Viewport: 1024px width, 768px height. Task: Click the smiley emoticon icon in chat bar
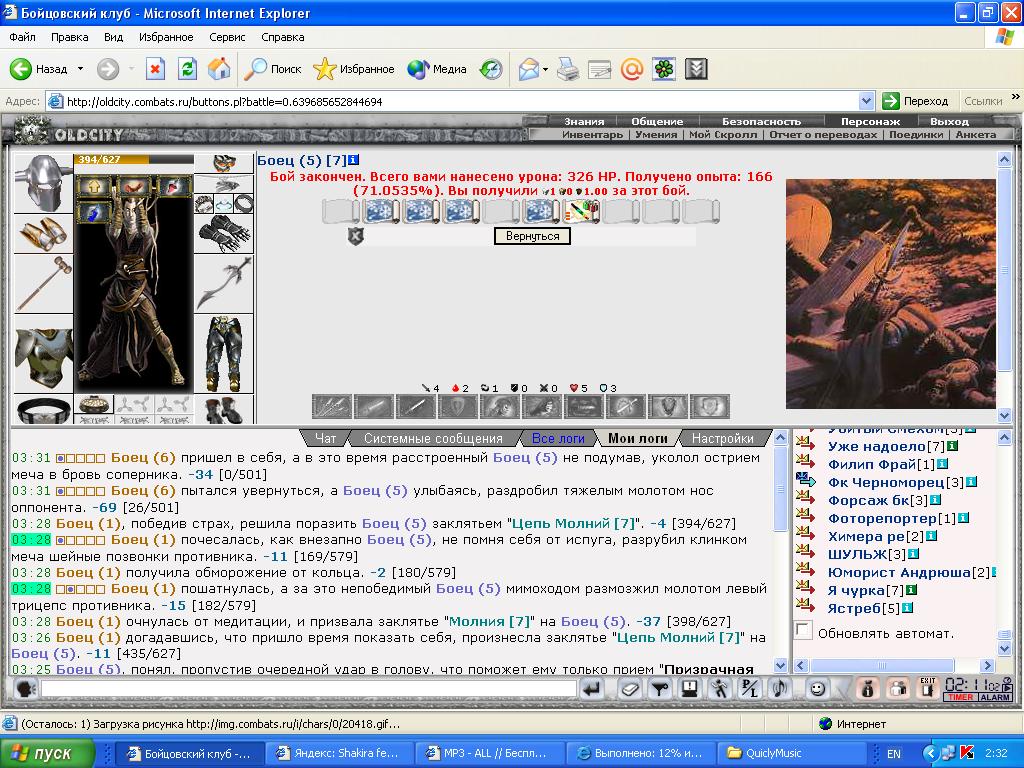tap(817, 689)
